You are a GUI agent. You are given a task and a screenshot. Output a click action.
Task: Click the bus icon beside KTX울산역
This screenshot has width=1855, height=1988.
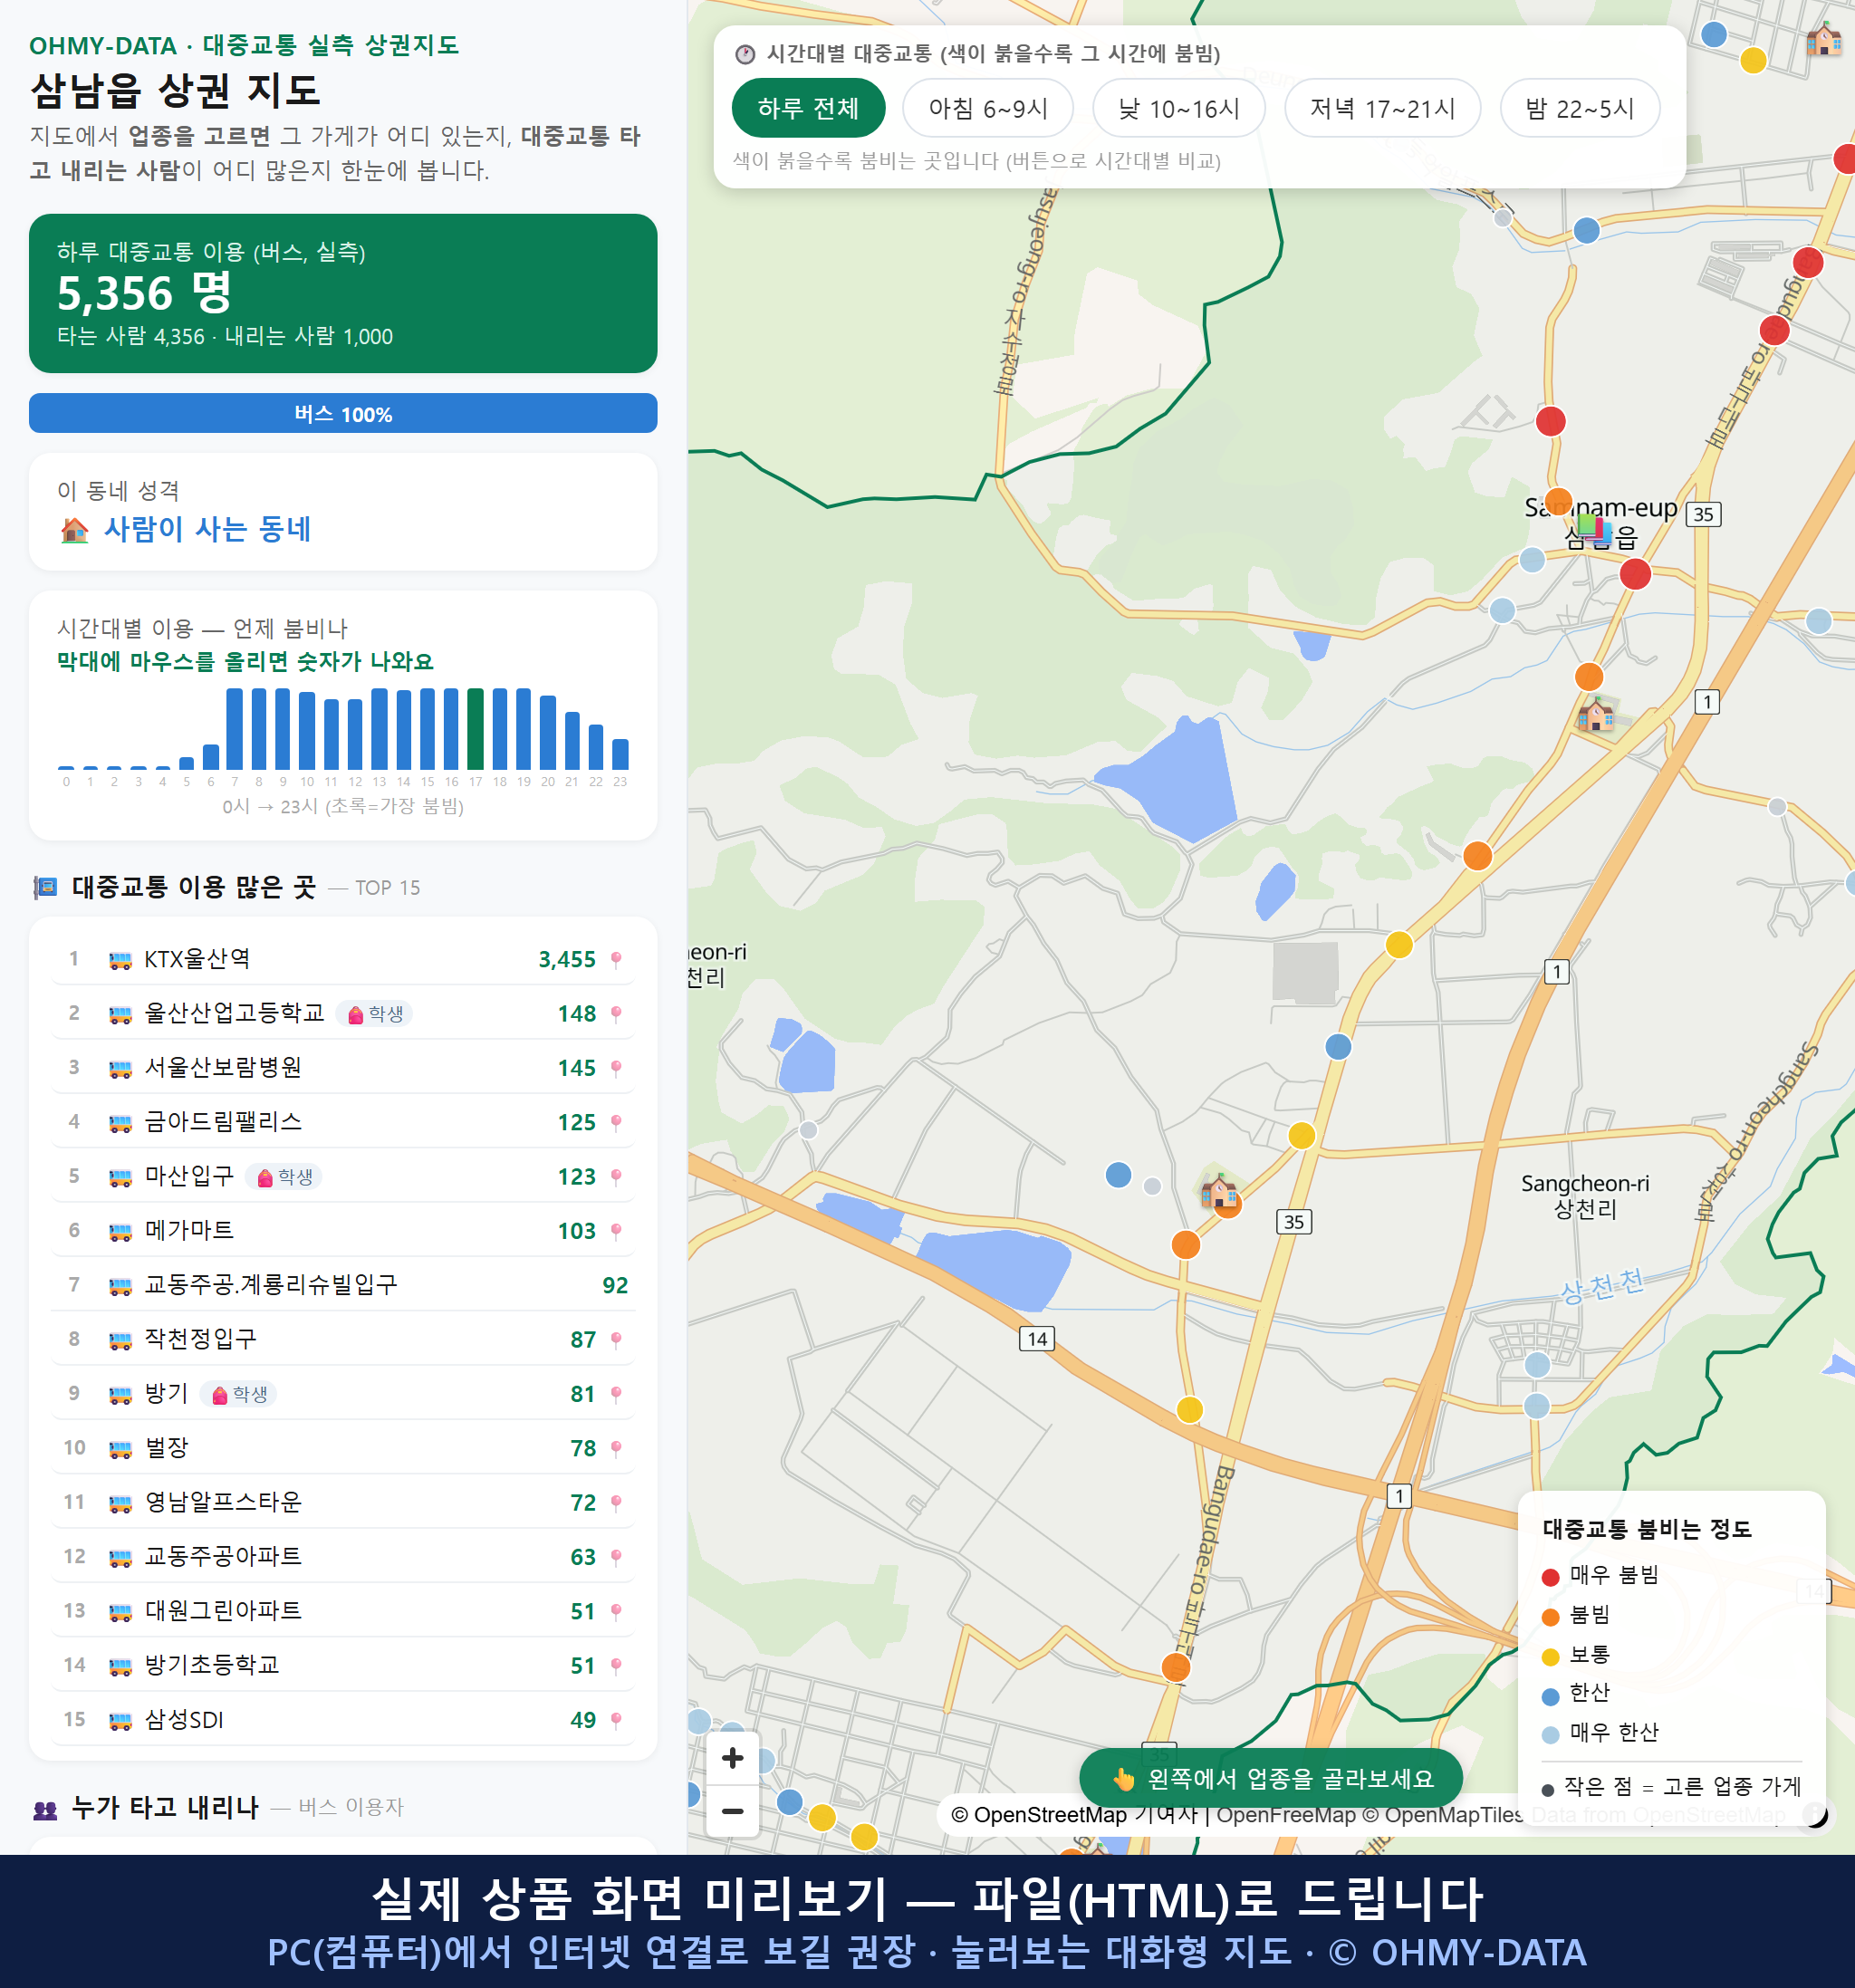click(x=120, y=960)
